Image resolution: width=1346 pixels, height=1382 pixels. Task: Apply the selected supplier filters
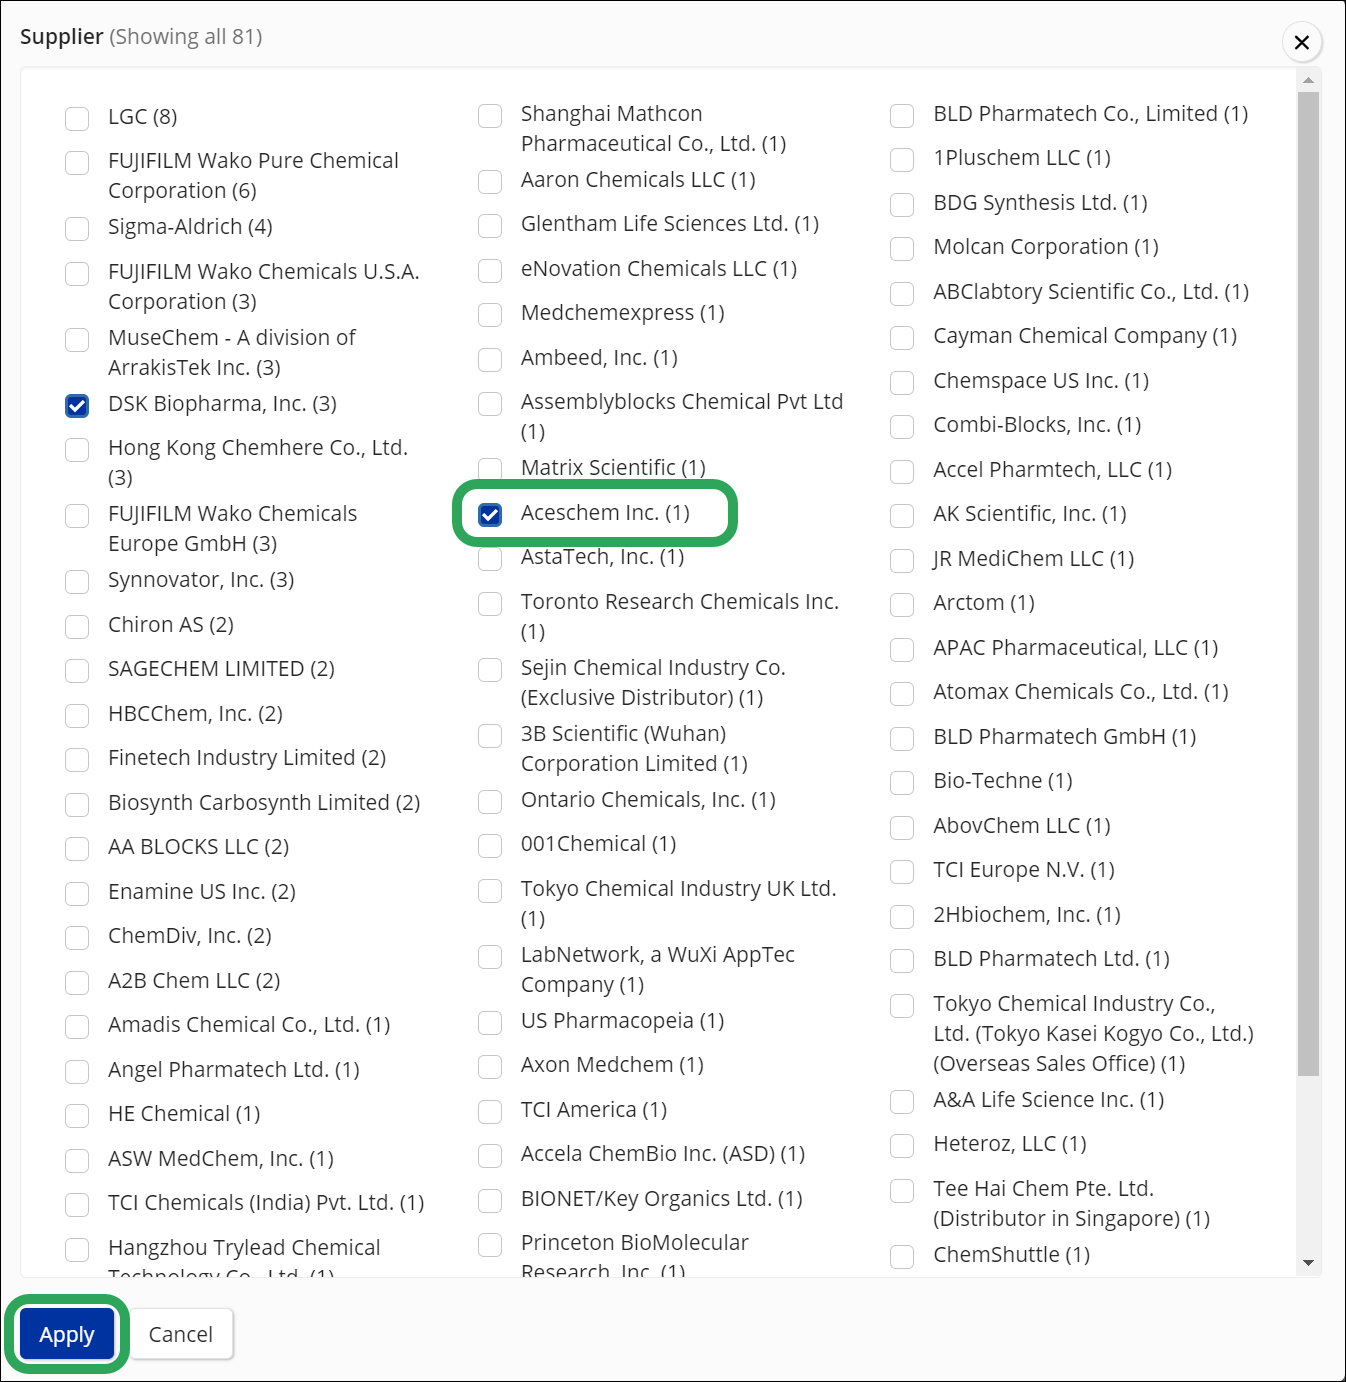tap(67, 1334)
